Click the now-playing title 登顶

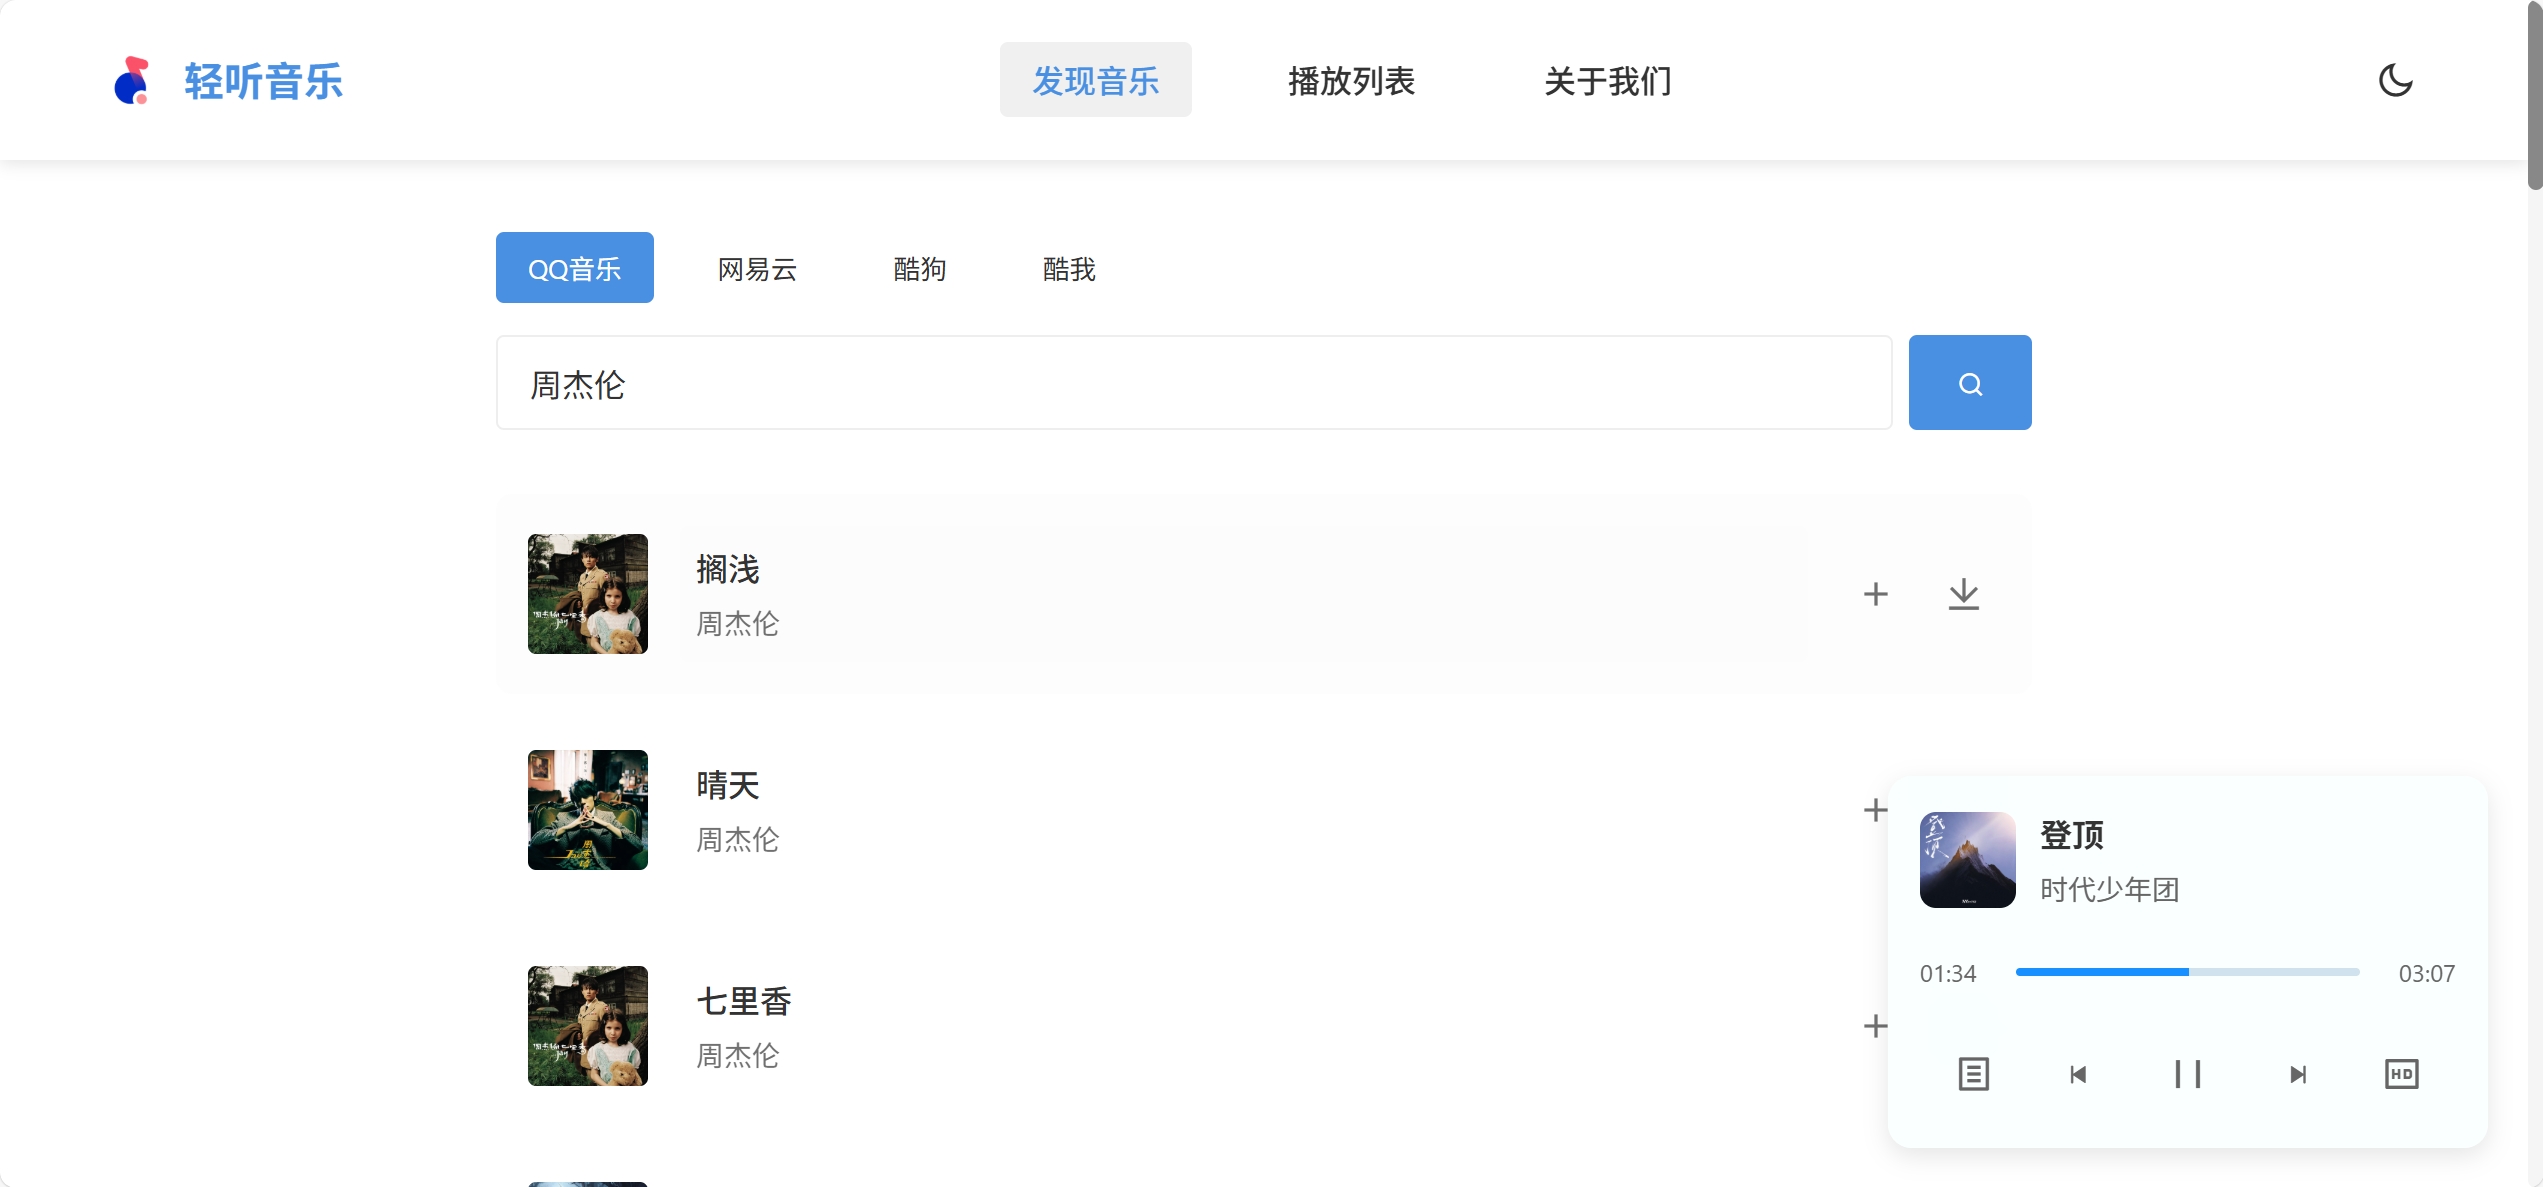[x=2072, y=835]
